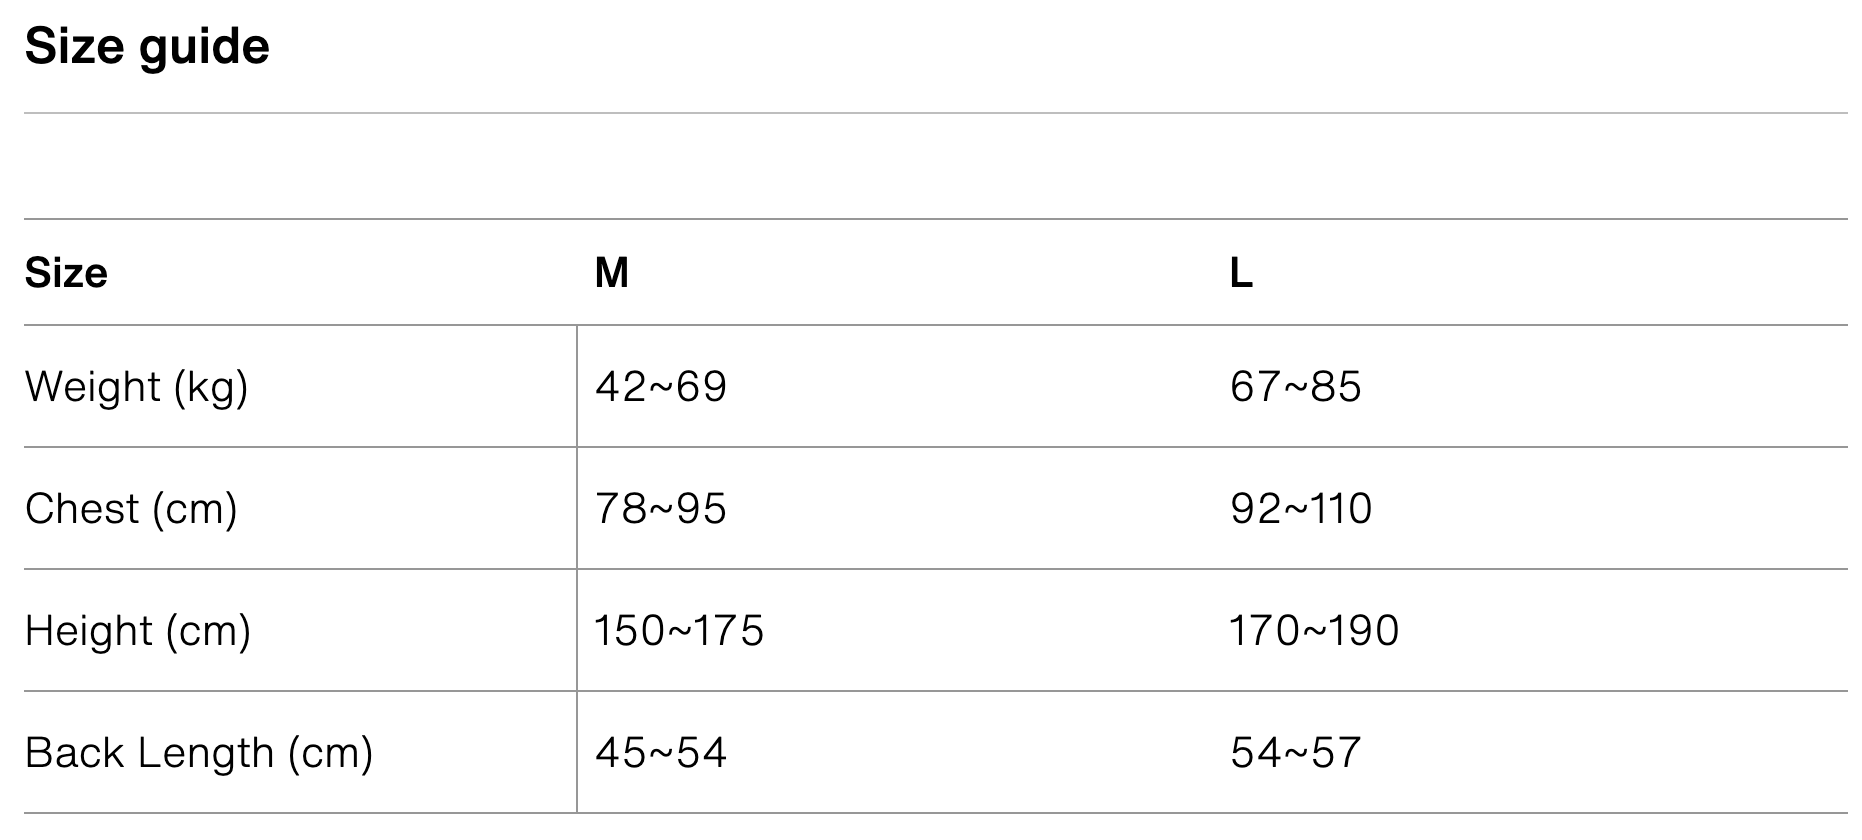Click the table's top border above Size header
The image size is (1862, 840).
pos(935,219)
